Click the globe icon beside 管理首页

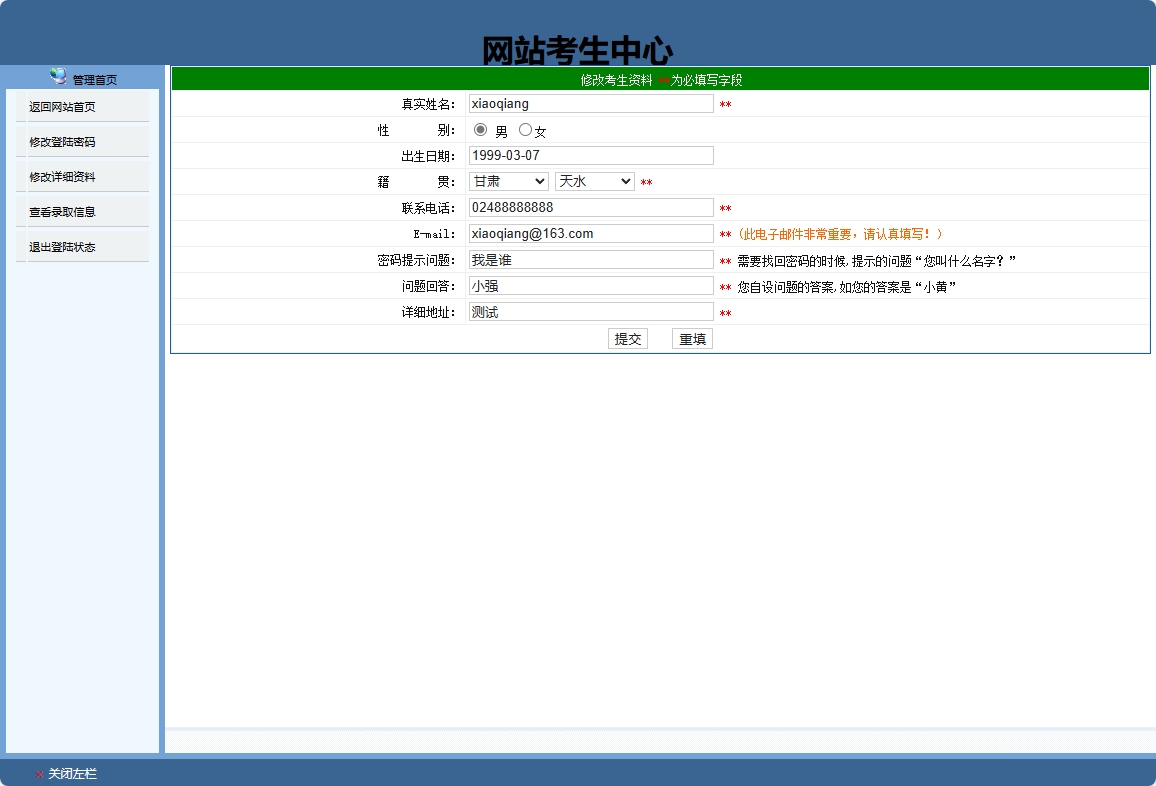[58, 76]
